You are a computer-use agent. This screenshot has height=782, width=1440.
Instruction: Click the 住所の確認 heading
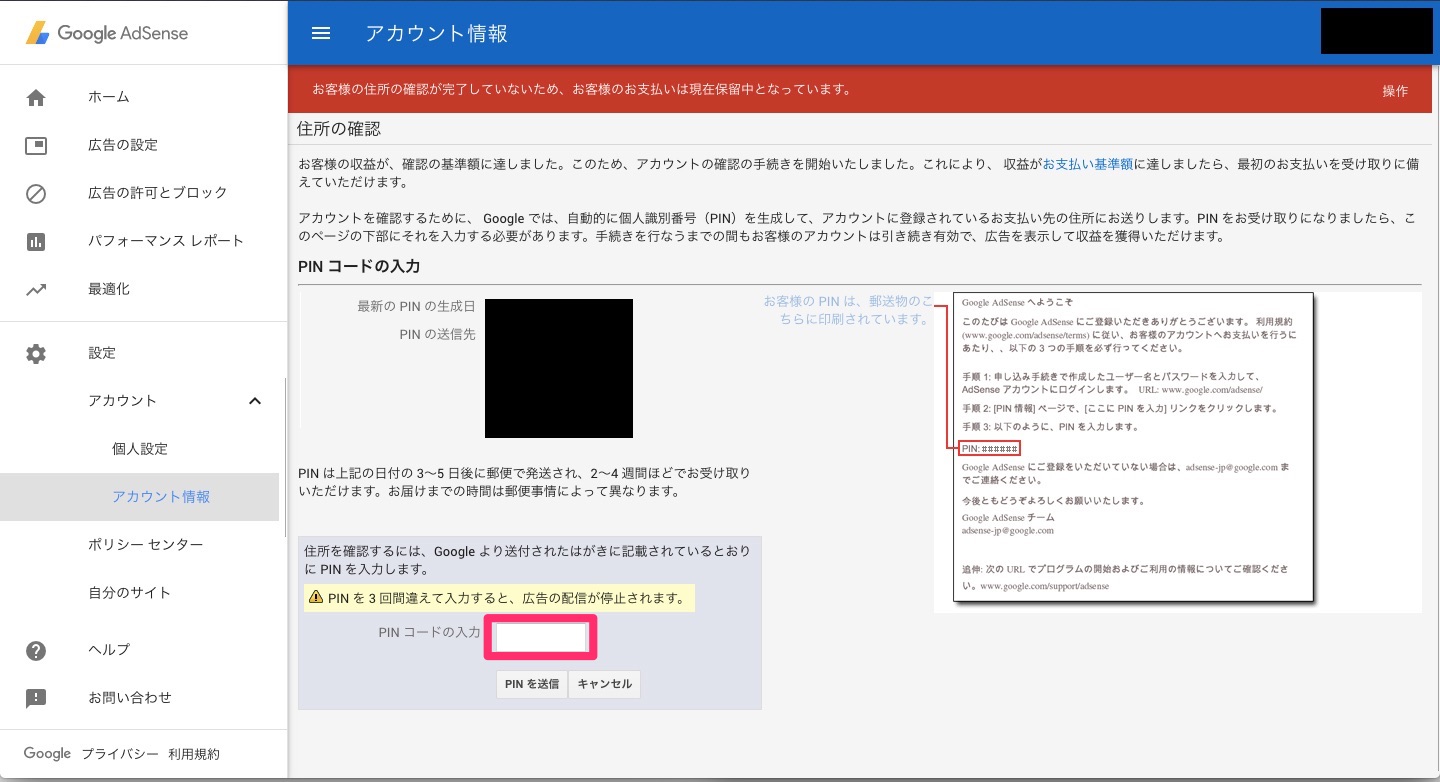(339, 129)
